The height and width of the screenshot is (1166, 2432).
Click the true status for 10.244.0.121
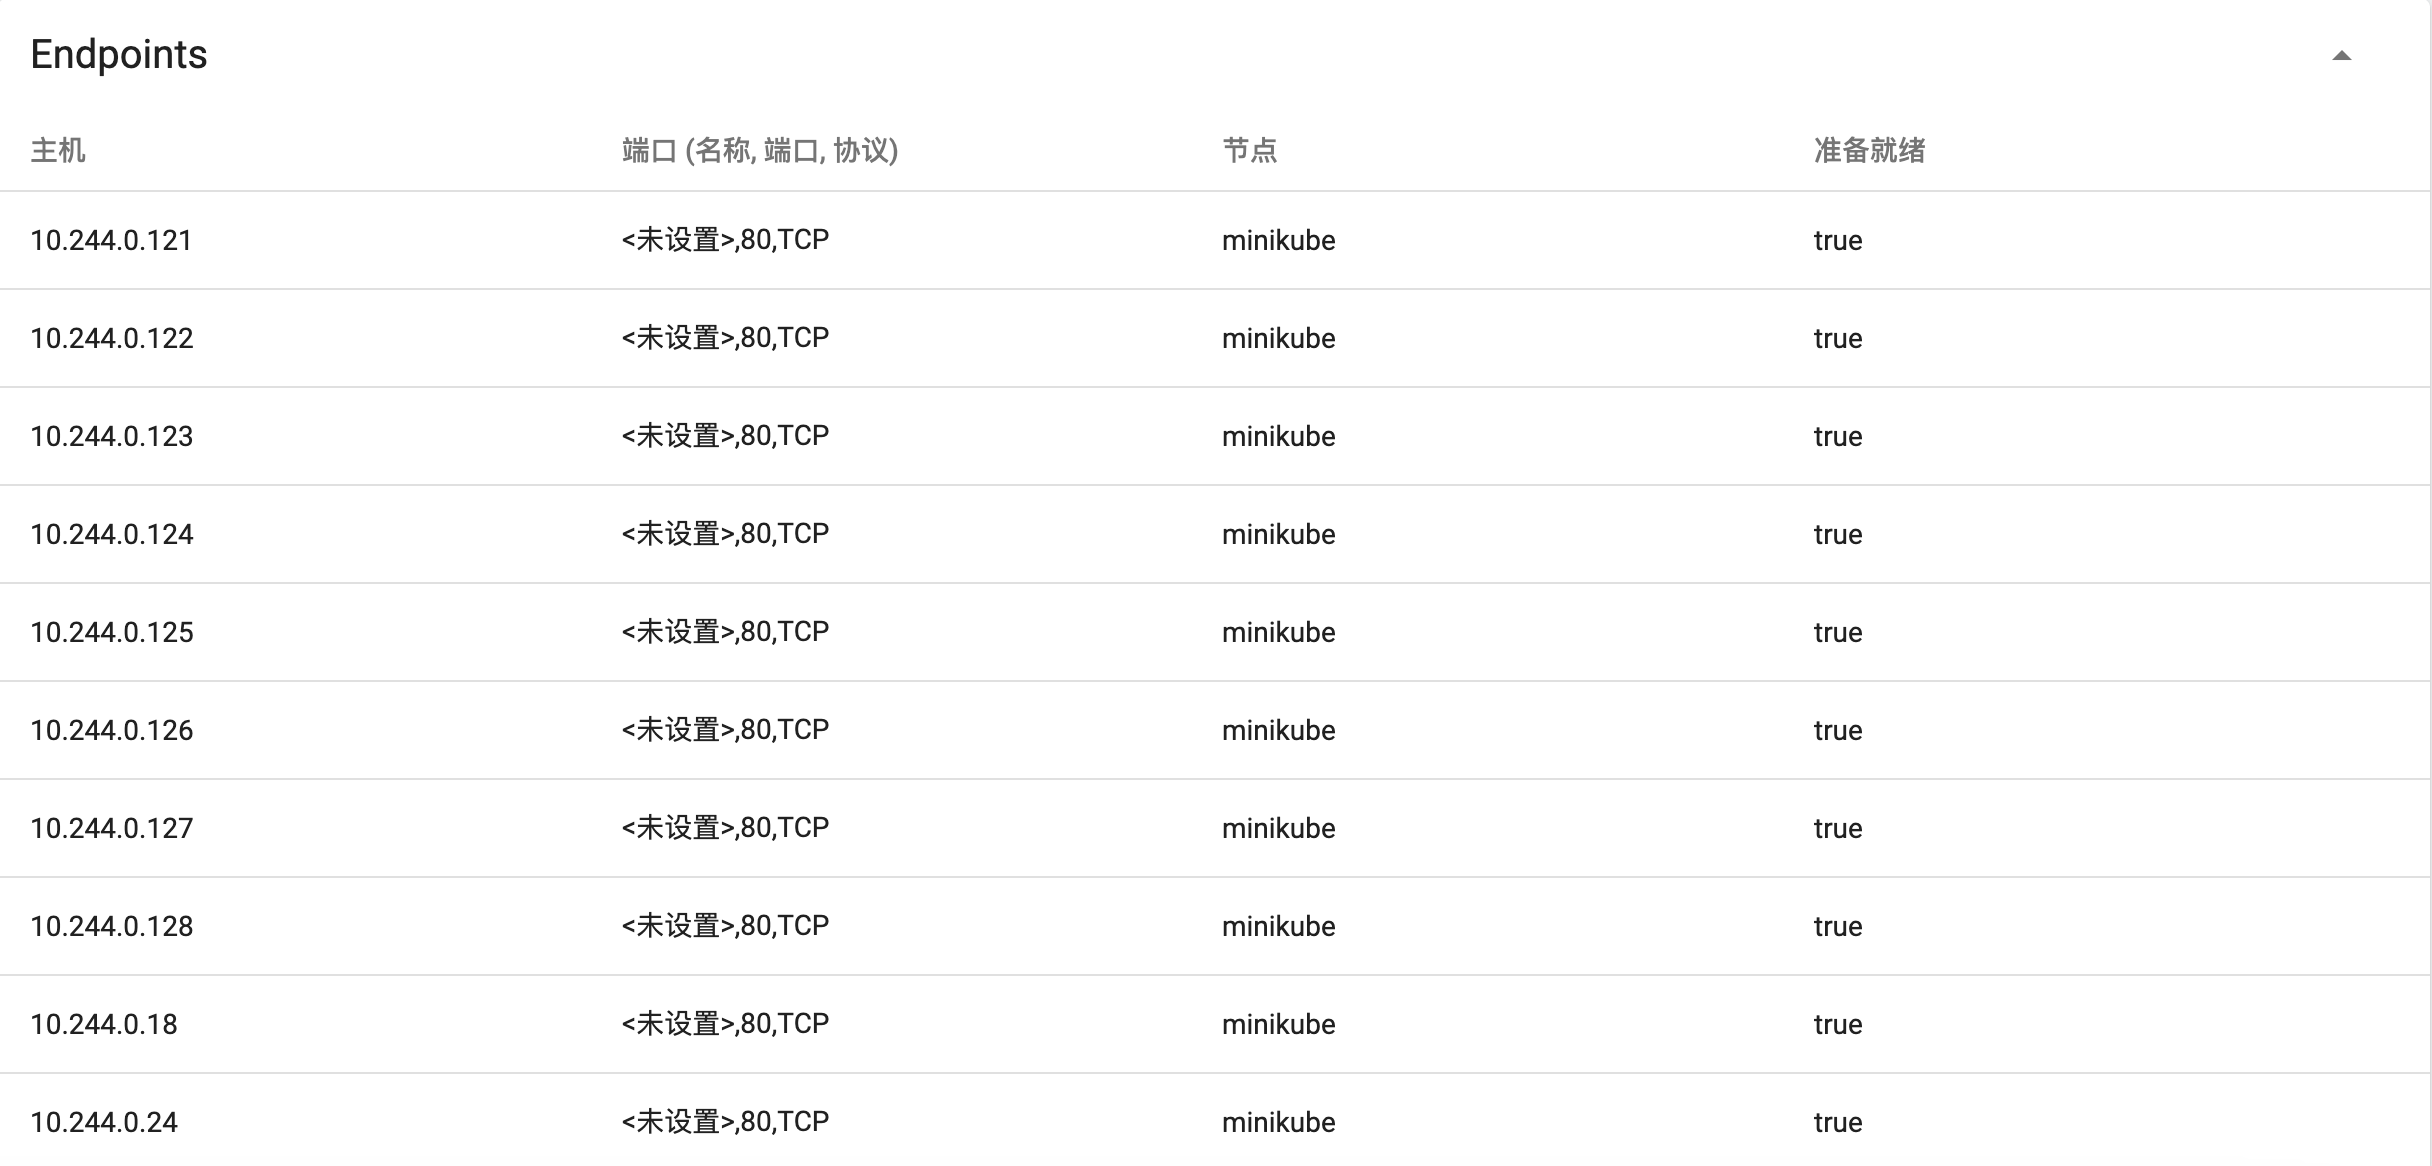pos(1838,240)
